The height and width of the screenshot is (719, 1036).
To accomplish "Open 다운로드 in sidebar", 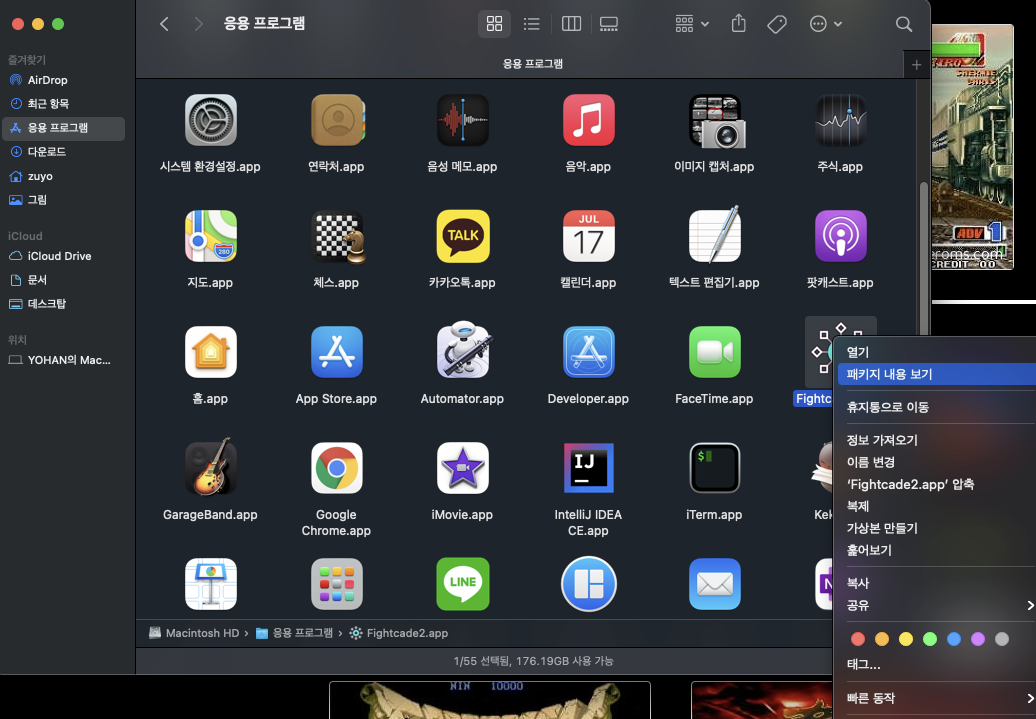I will 63,152.
